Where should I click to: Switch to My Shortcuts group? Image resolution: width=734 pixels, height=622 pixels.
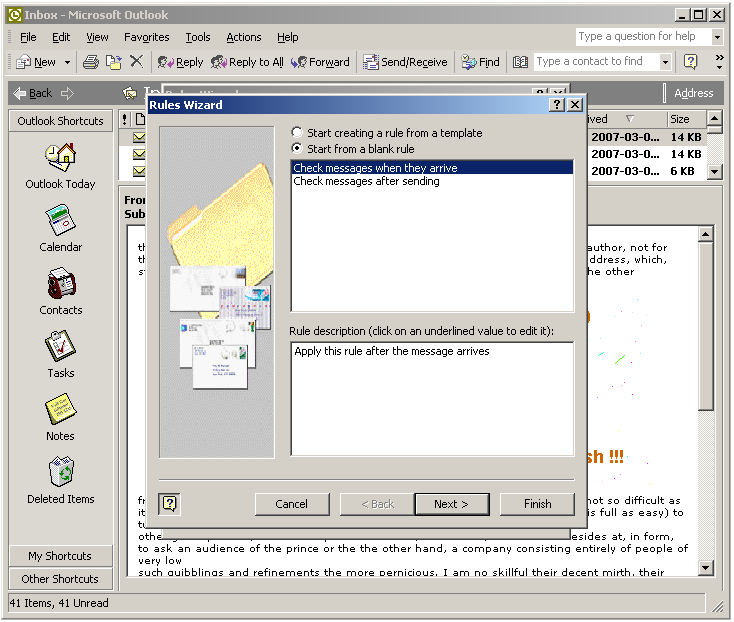coord(60,556)
